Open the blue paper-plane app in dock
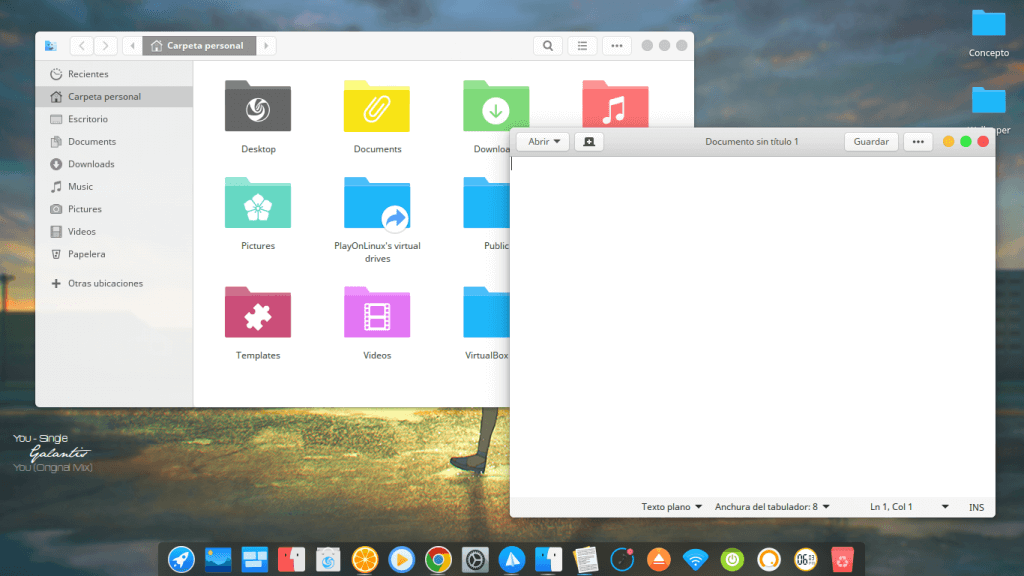This screenshot has height=576, width=1024. pos(512,560)
